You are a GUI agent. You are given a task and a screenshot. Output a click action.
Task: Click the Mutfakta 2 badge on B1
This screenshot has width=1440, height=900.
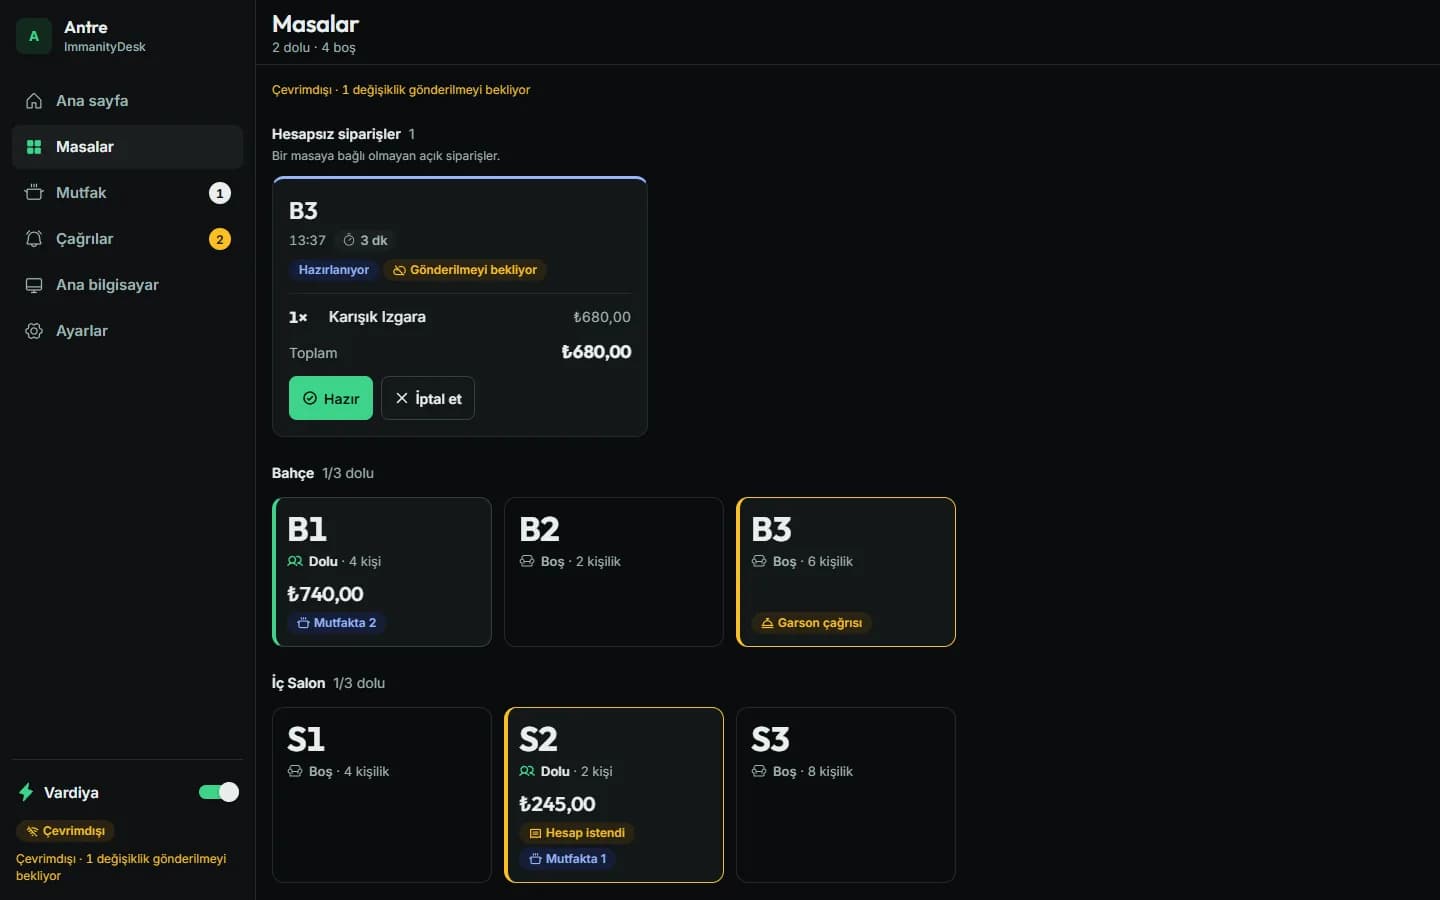point(337,623)
